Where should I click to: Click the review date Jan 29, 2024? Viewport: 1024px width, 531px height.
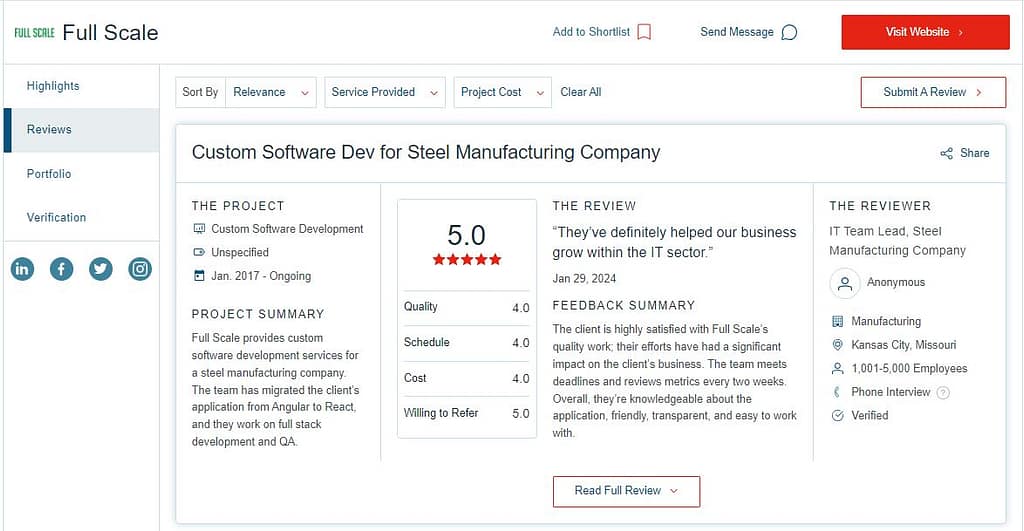[584, 279]
